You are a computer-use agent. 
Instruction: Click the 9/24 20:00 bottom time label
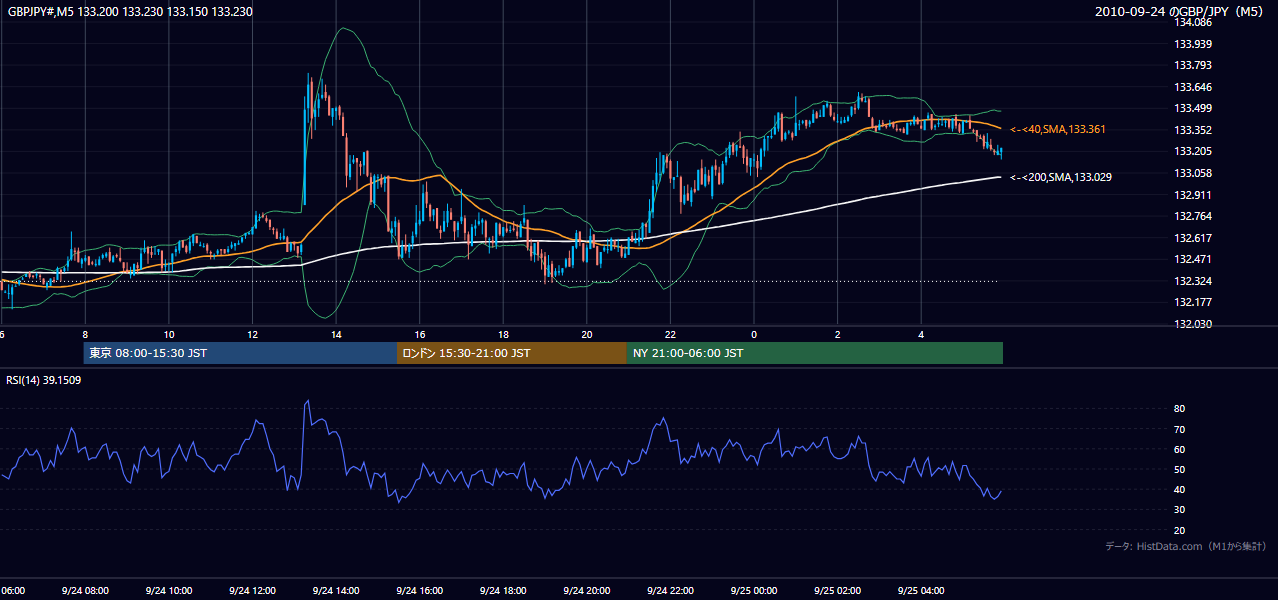pyautogui.click(x=586, y=590)
